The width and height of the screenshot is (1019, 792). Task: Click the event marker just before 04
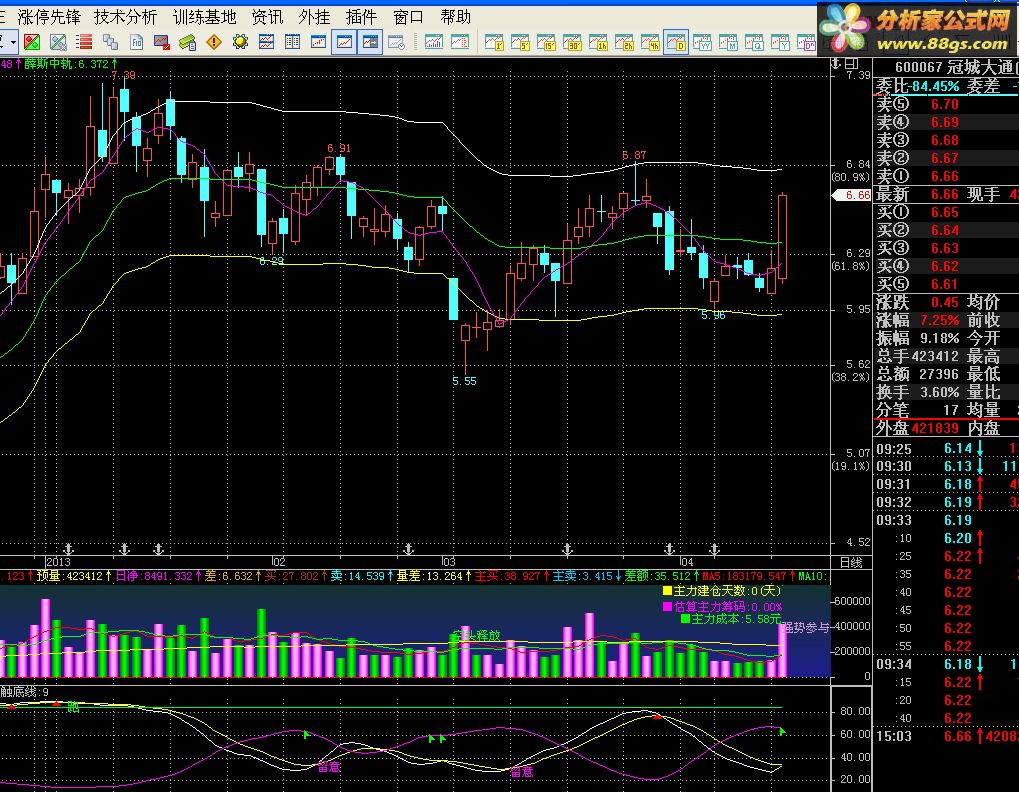[669, 550]
